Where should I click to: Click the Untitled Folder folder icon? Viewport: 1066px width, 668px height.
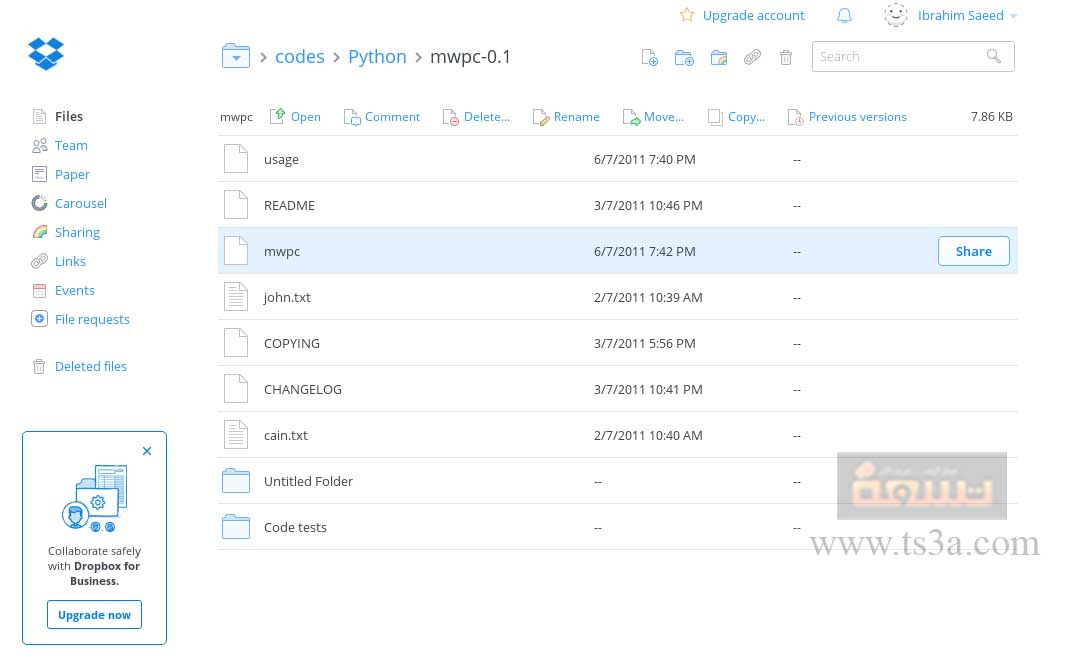[236, 480]
